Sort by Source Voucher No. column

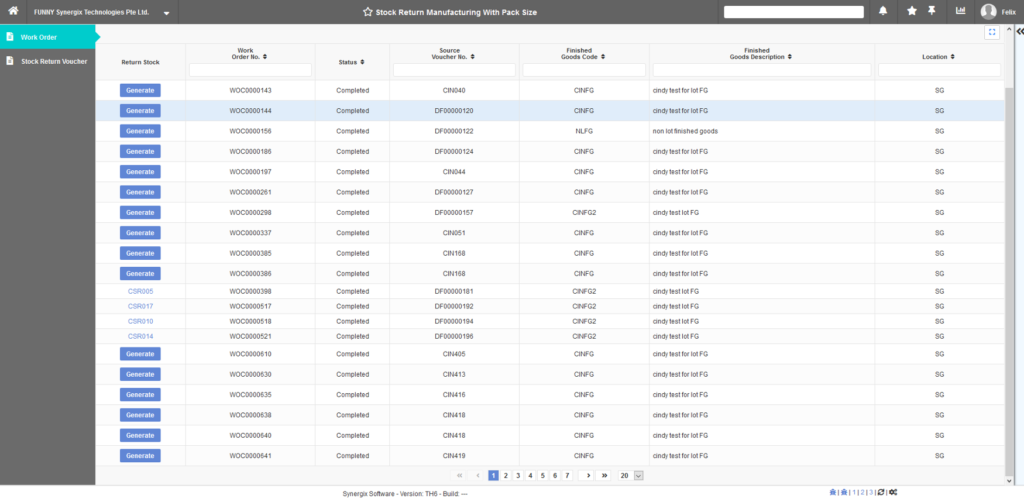[472, 57]
